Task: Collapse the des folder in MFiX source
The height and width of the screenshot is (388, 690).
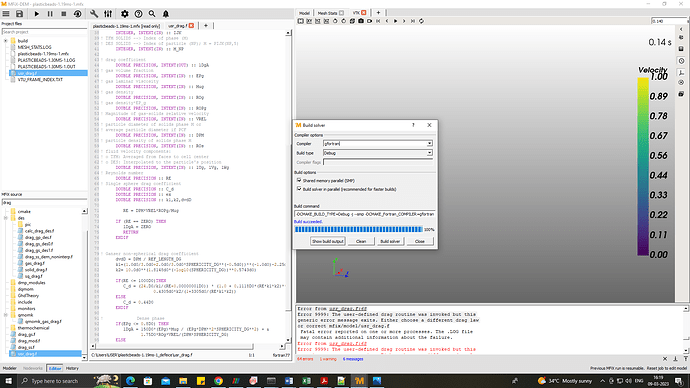Action: coord(6,218)
